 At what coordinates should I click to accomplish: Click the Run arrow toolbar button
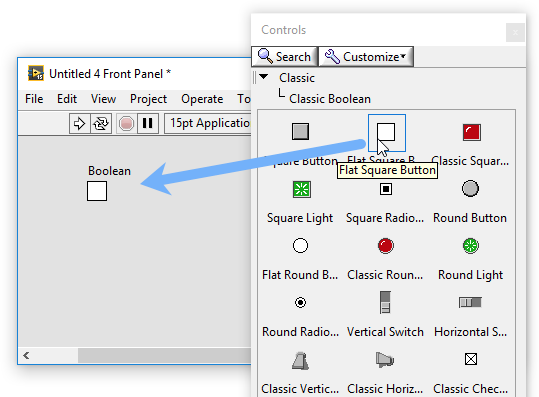point(79,123)
